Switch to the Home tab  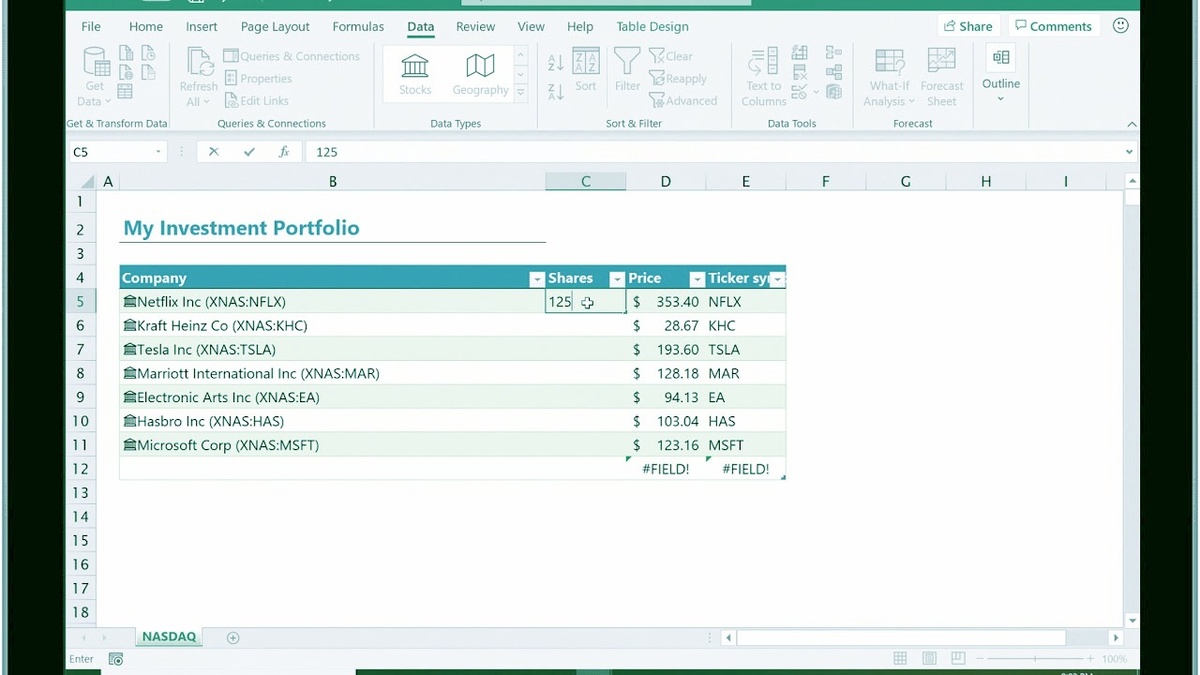[x=146, y=27]
